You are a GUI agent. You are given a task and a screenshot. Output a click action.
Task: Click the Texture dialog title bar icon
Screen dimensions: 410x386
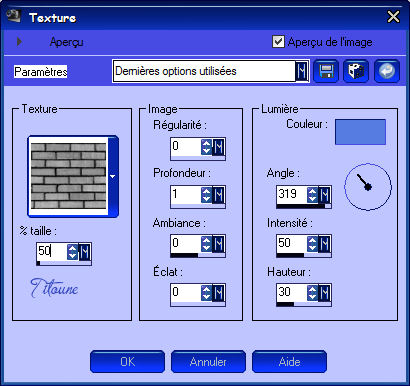point(14,16)
